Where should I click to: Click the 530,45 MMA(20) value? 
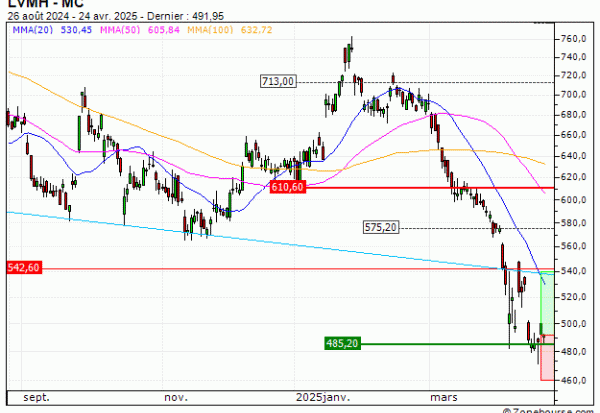(76, 30)
